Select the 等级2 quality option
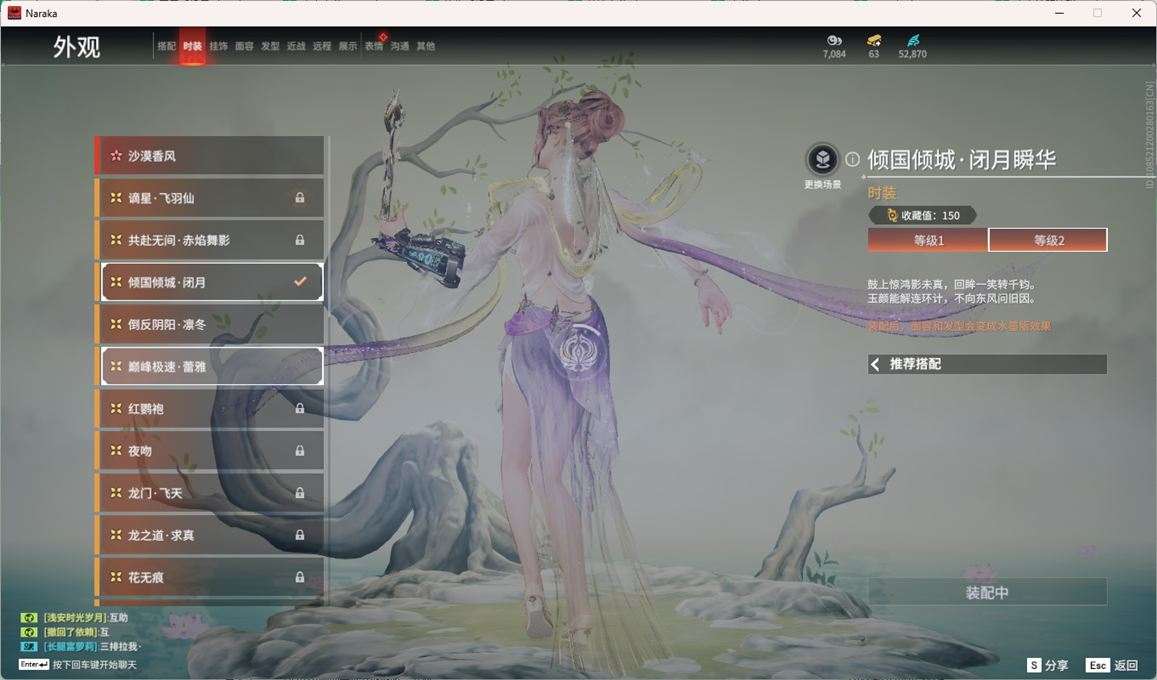This screenshot has height=680, width=1157. (x=1047, y=239)
